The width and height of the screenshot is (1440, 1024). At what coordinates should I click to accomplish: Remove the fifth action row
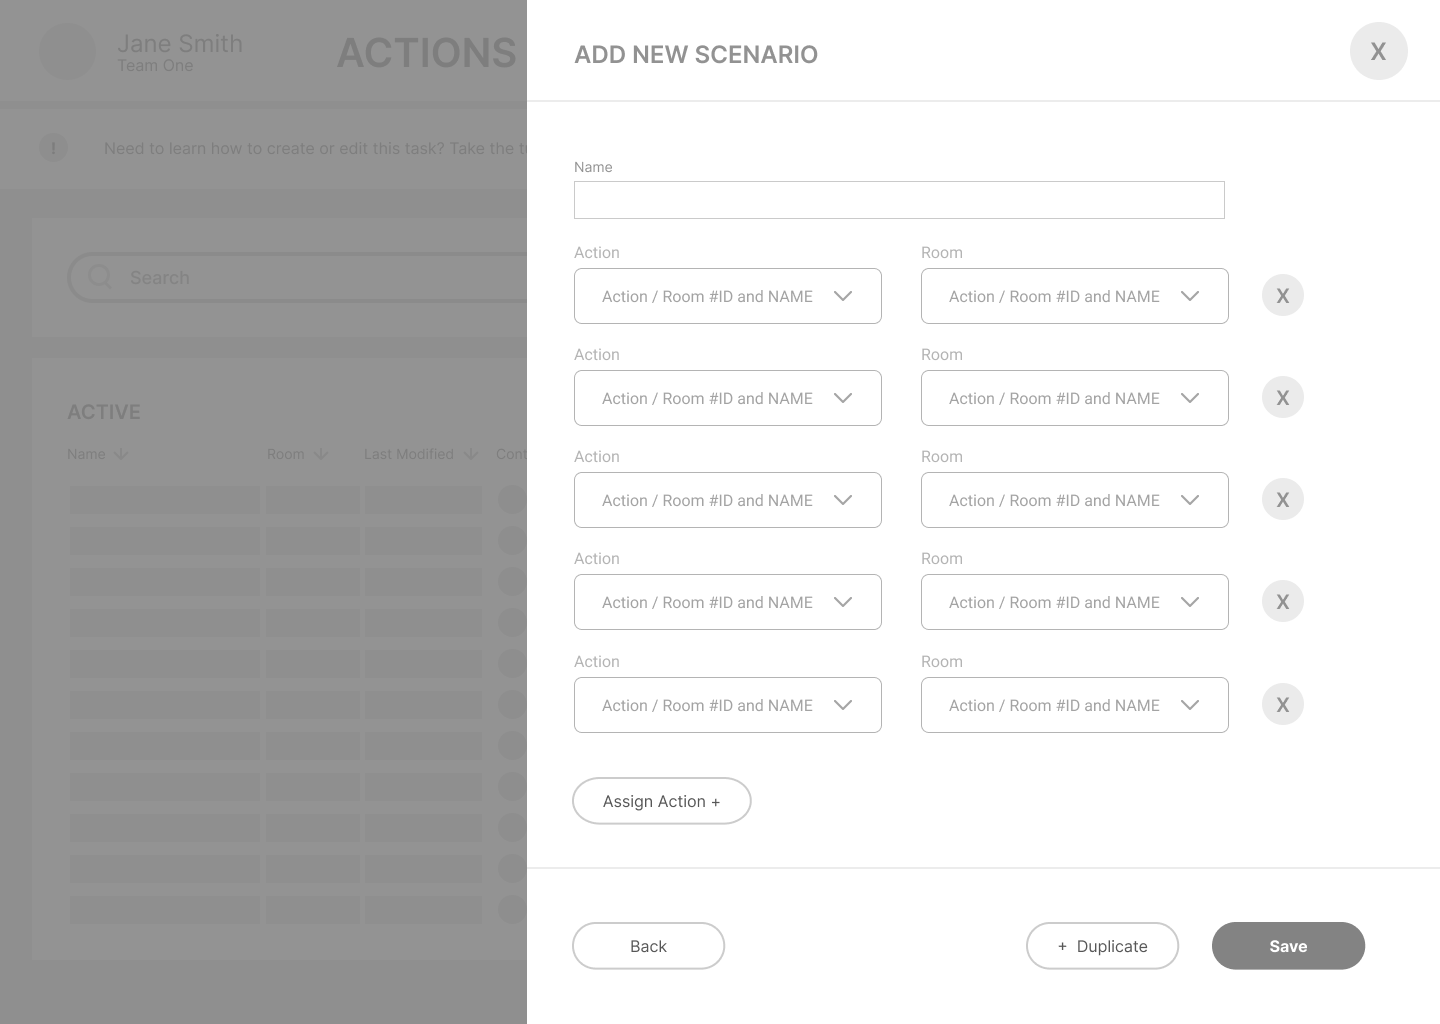[1282, 705]
